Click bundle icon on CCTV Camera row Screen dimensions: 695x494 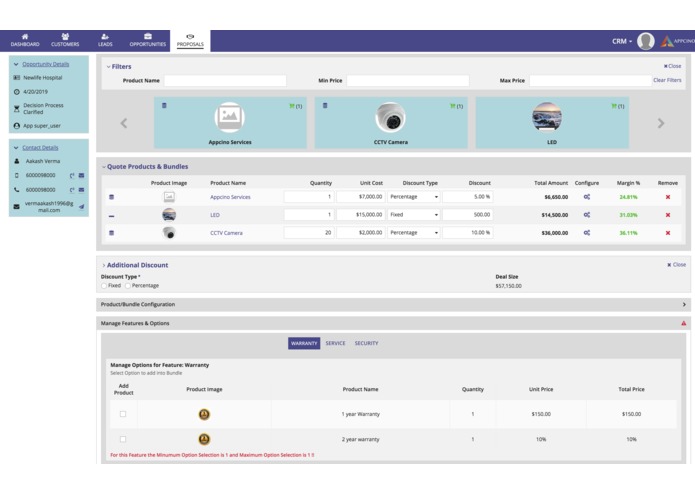[111, 233]
